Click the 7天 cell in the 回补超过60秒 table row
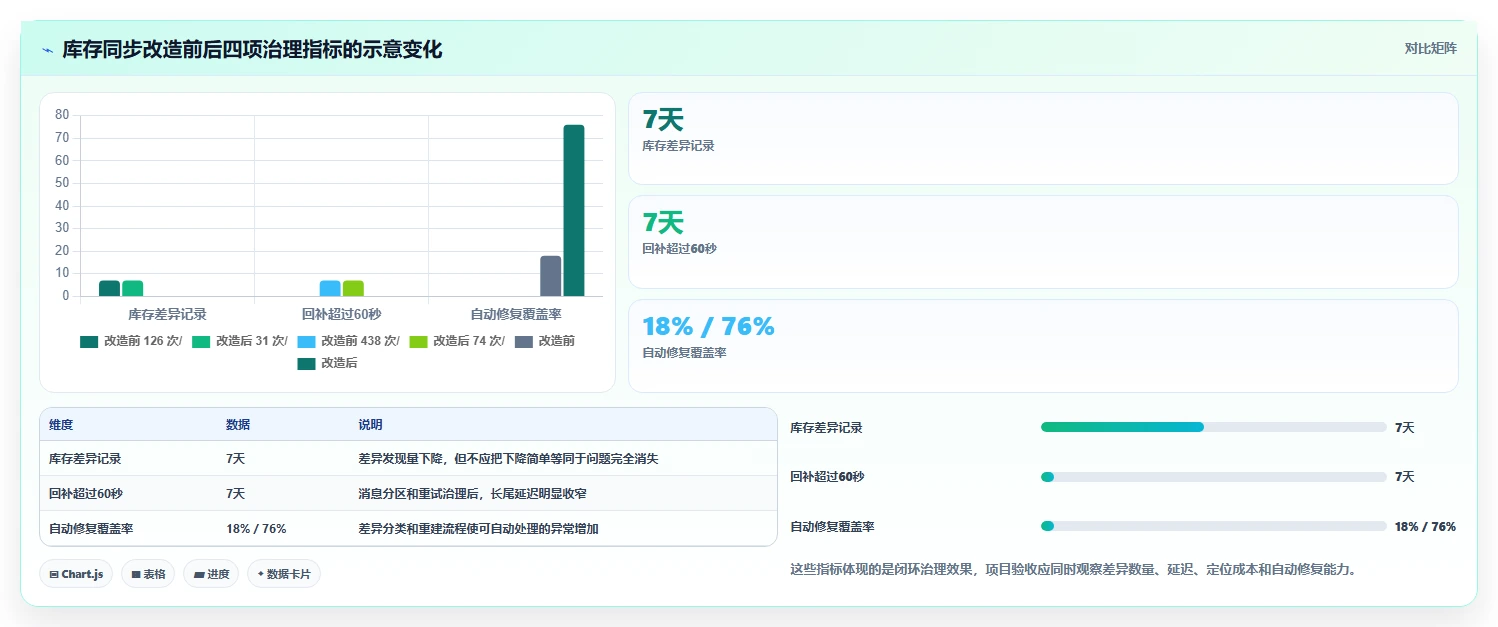This screenshot has width=1498, height=627. point(236,494)
